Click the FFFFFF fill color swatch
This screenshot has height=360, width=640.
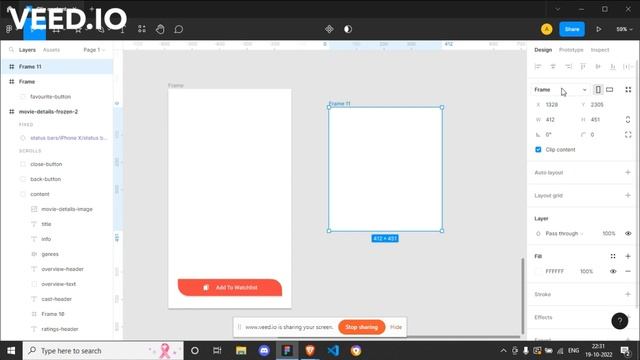tap(538, 271)
